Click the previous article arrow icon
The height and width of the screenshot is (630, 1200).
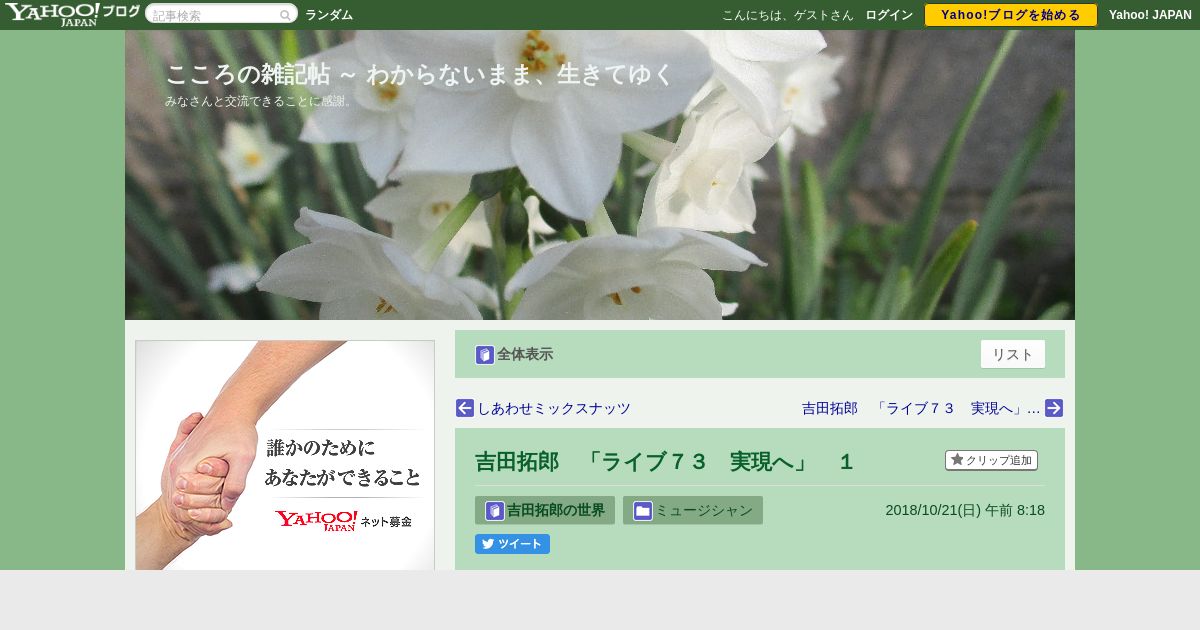[x=465, y=408]
